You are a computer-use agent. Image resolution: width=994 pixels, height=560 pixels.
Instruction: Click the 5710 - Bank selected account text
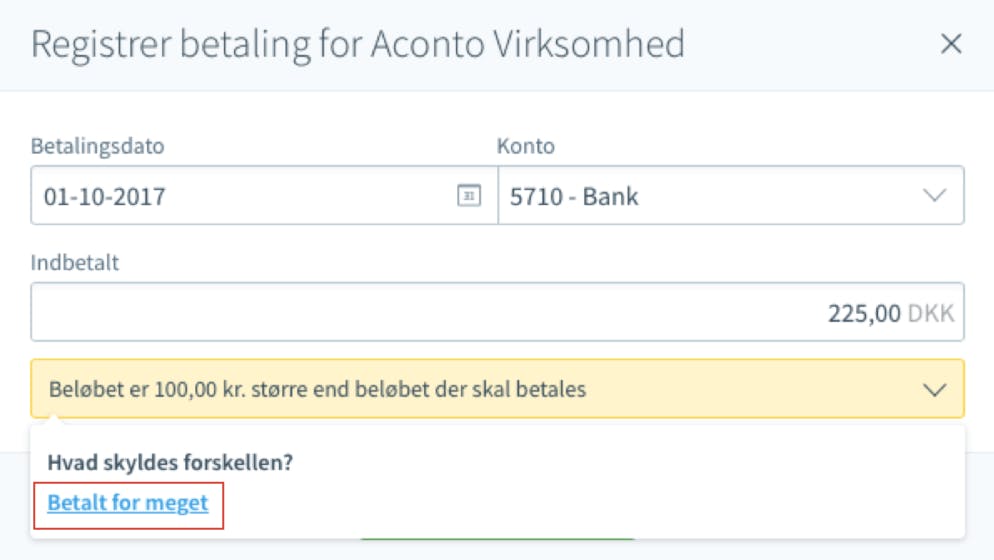tap(574, 197)
